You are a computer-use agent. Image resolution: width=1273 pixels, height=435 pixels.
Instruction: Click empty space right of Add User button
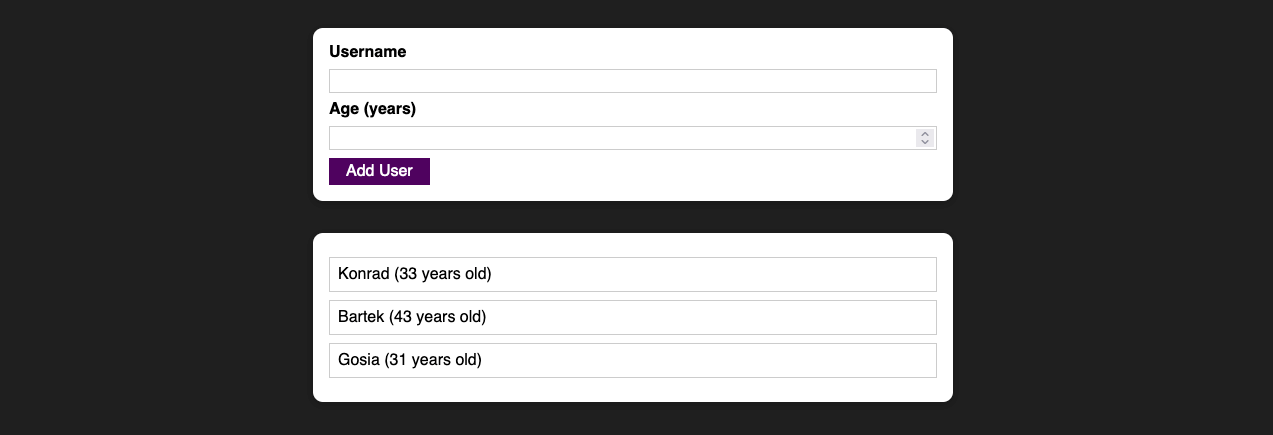click(680, 172)
